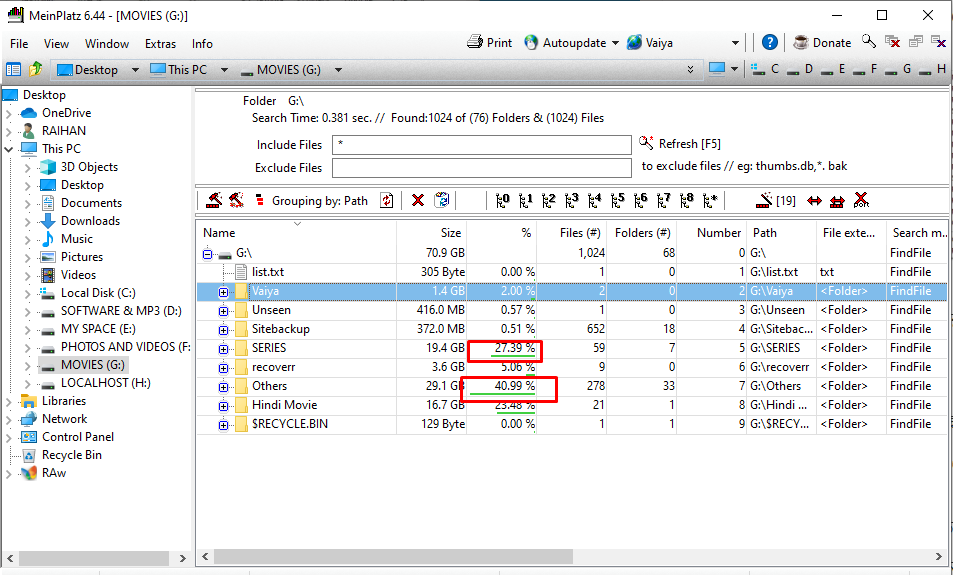Jump to drive C shortcut
Viewport: 953px width, 575px height.
point(765,69)
